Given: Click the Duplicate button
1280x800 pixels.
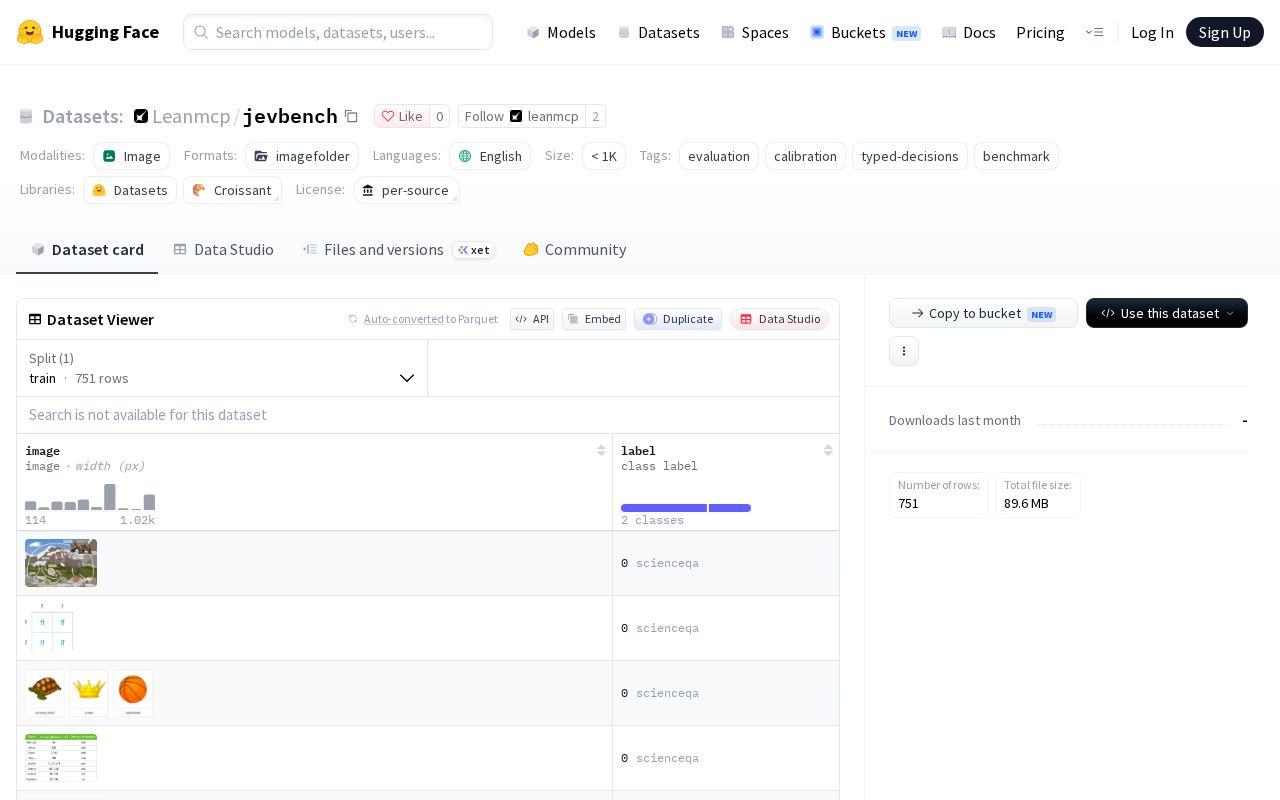Looking at the screenshot, I should tap(678, 319).
